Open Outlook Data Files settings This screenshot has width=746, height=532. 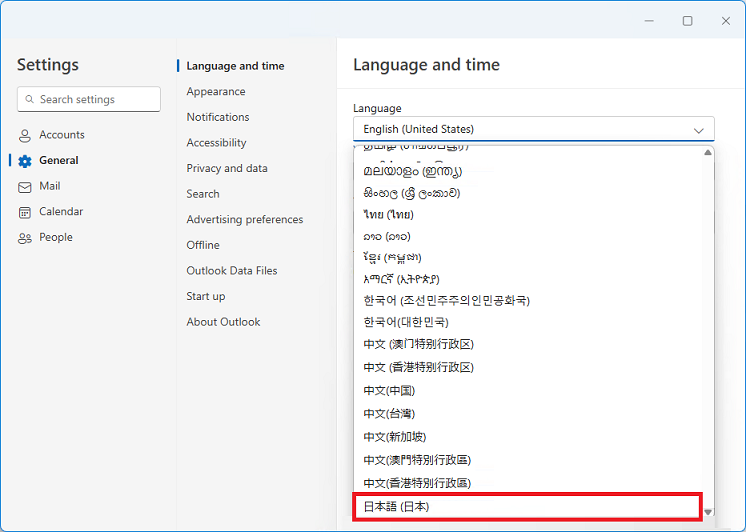231,271
